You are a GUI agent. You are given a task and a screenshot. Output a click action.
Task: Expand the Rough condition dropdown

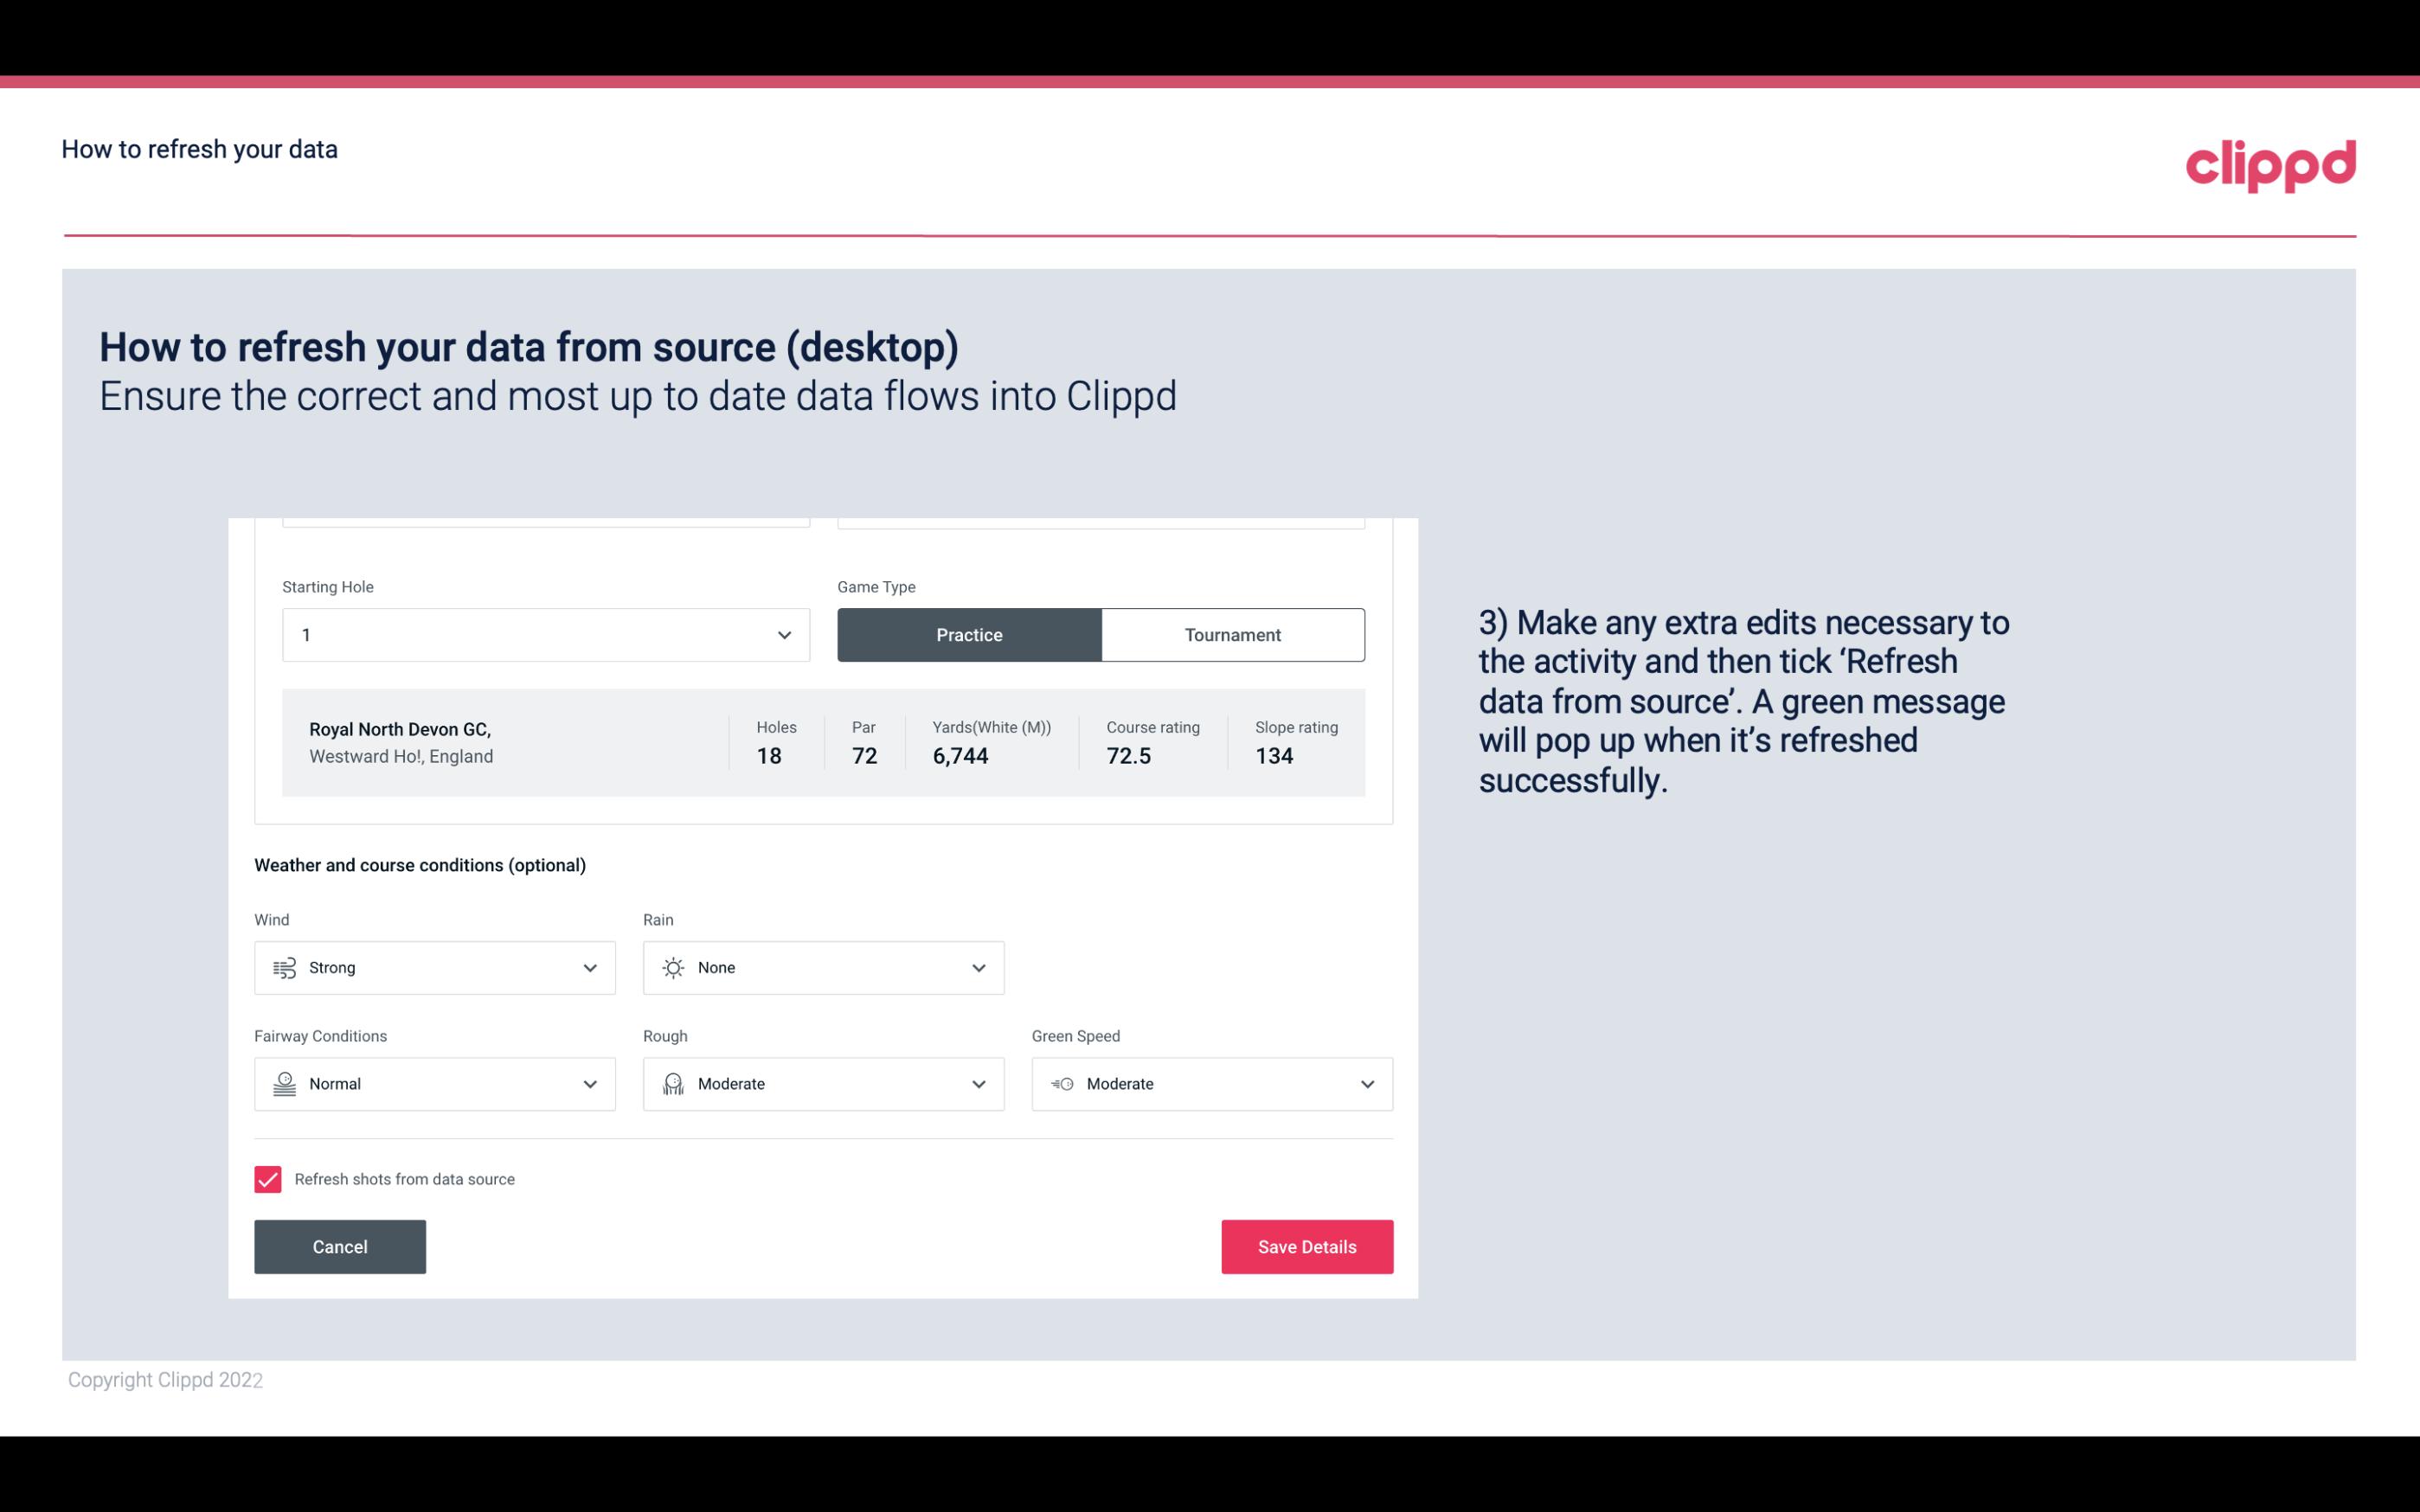(978, 1084)
